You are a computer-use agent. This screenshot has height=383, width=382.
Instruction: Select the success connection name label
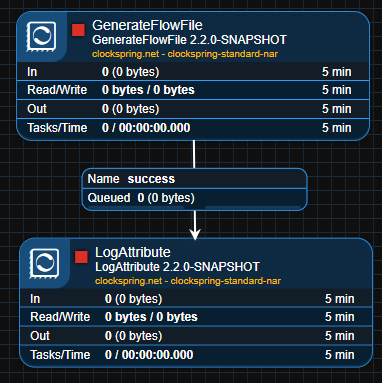151,179
